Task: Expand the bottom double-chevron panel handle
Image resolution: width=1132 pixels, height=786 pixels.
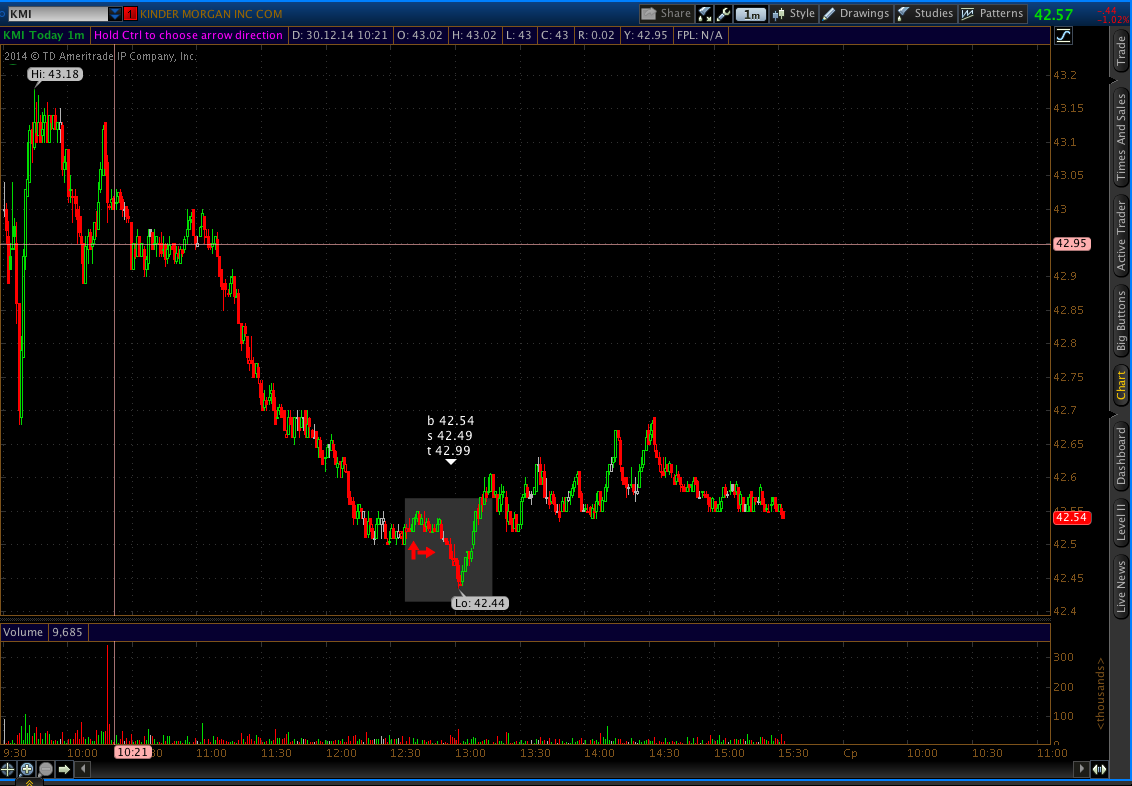Action: [29, 782]
